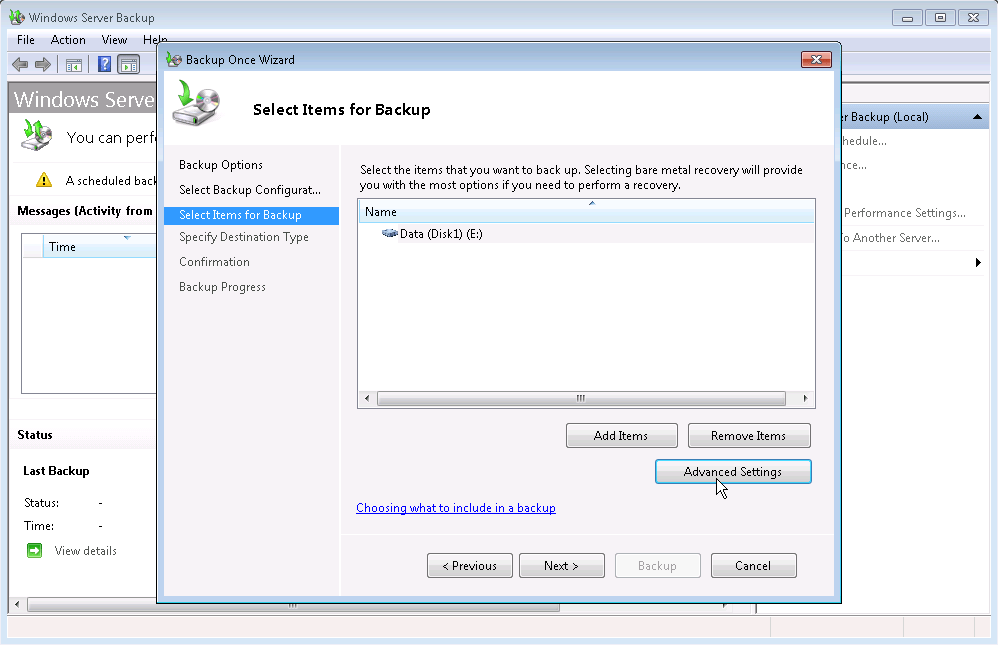Expand the actions submenu via the right-pointing arrow
The image size is (998, 645).
coord(976,262)
